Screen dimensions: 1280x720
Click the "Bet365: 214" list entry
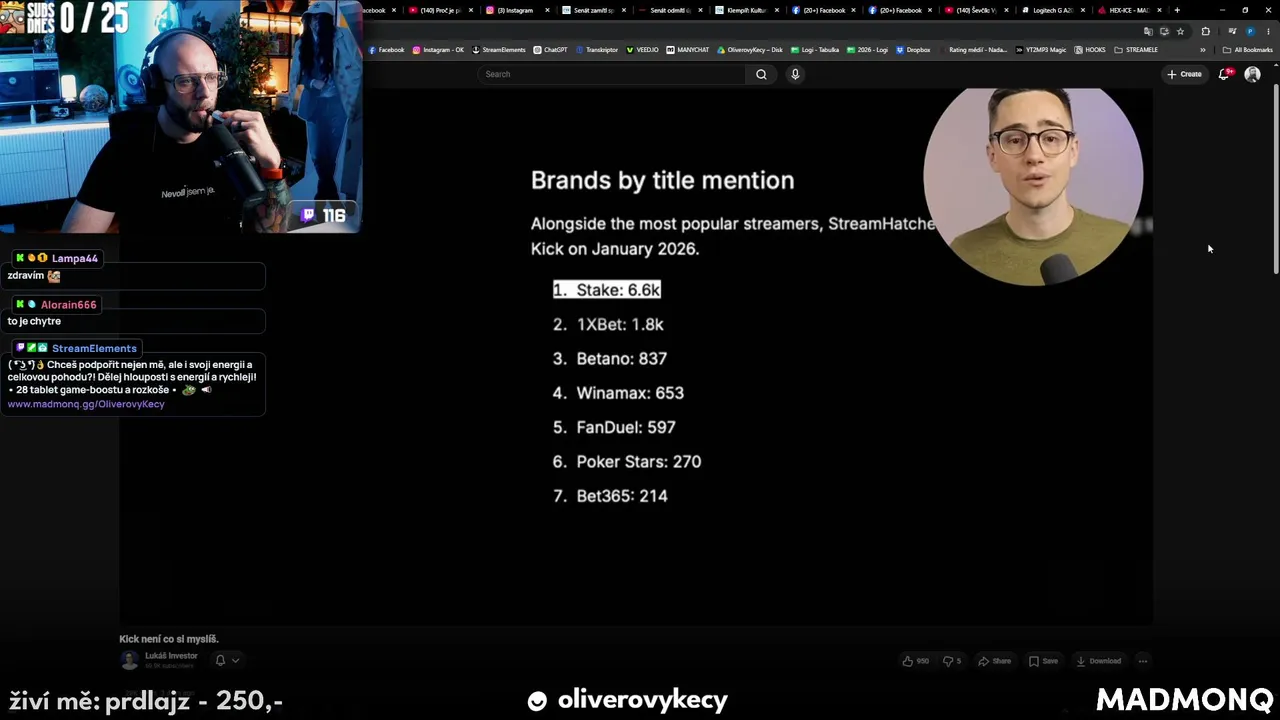pyautogui.click(x=610, y=496)
